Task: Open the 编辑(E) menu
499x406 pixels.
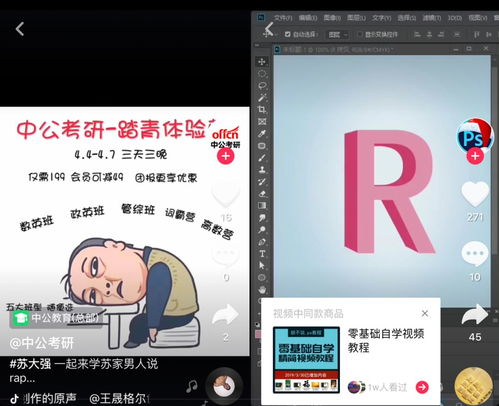Action: [308, 18]
